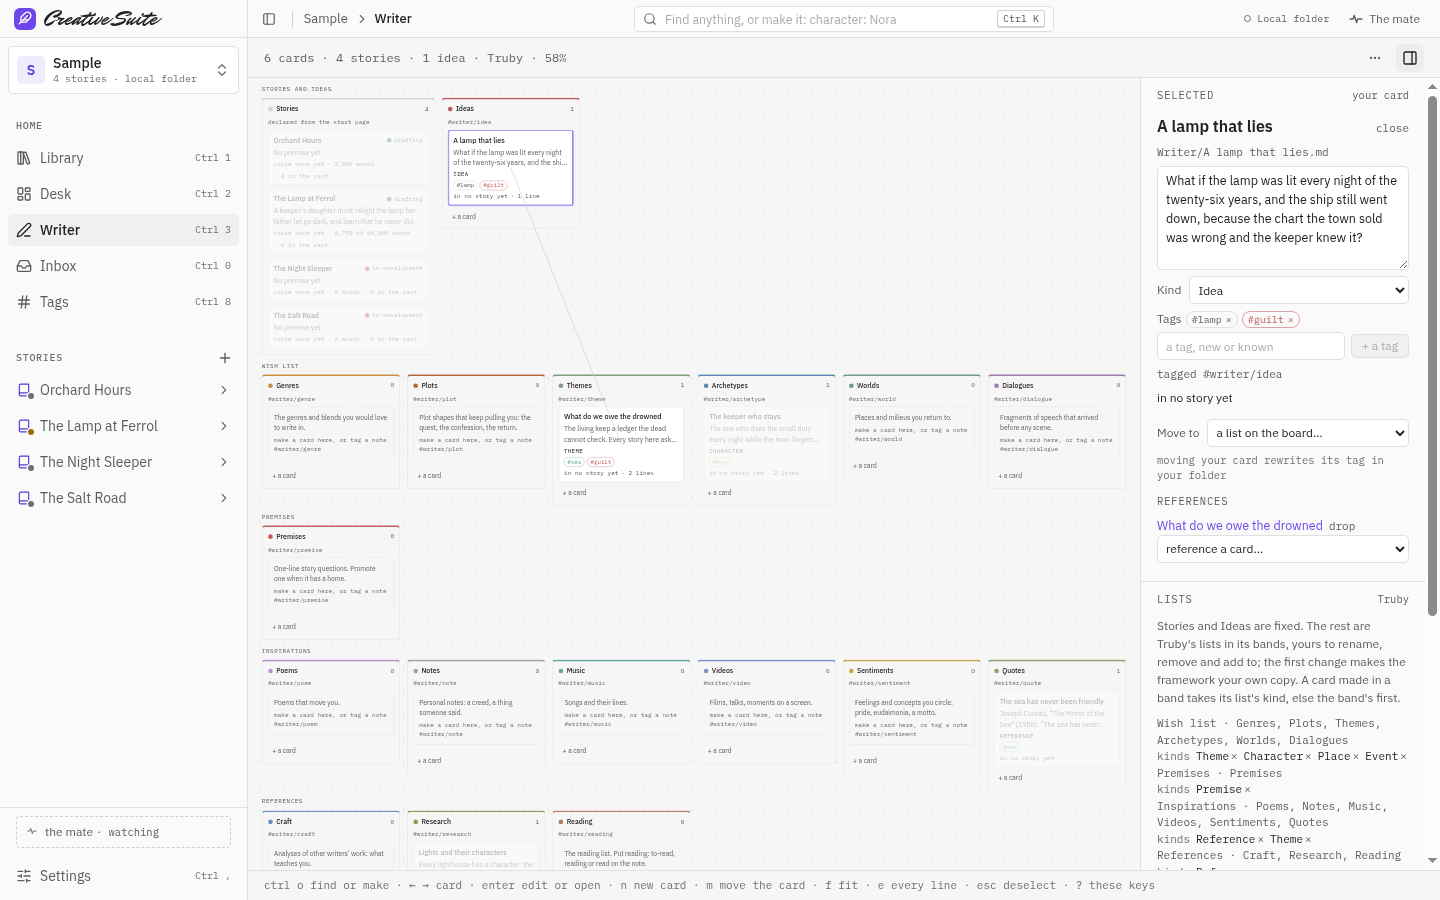Remove the Theme kind from Wish list
Screen dimensions: 1440x900
[x=1234, y=757]
